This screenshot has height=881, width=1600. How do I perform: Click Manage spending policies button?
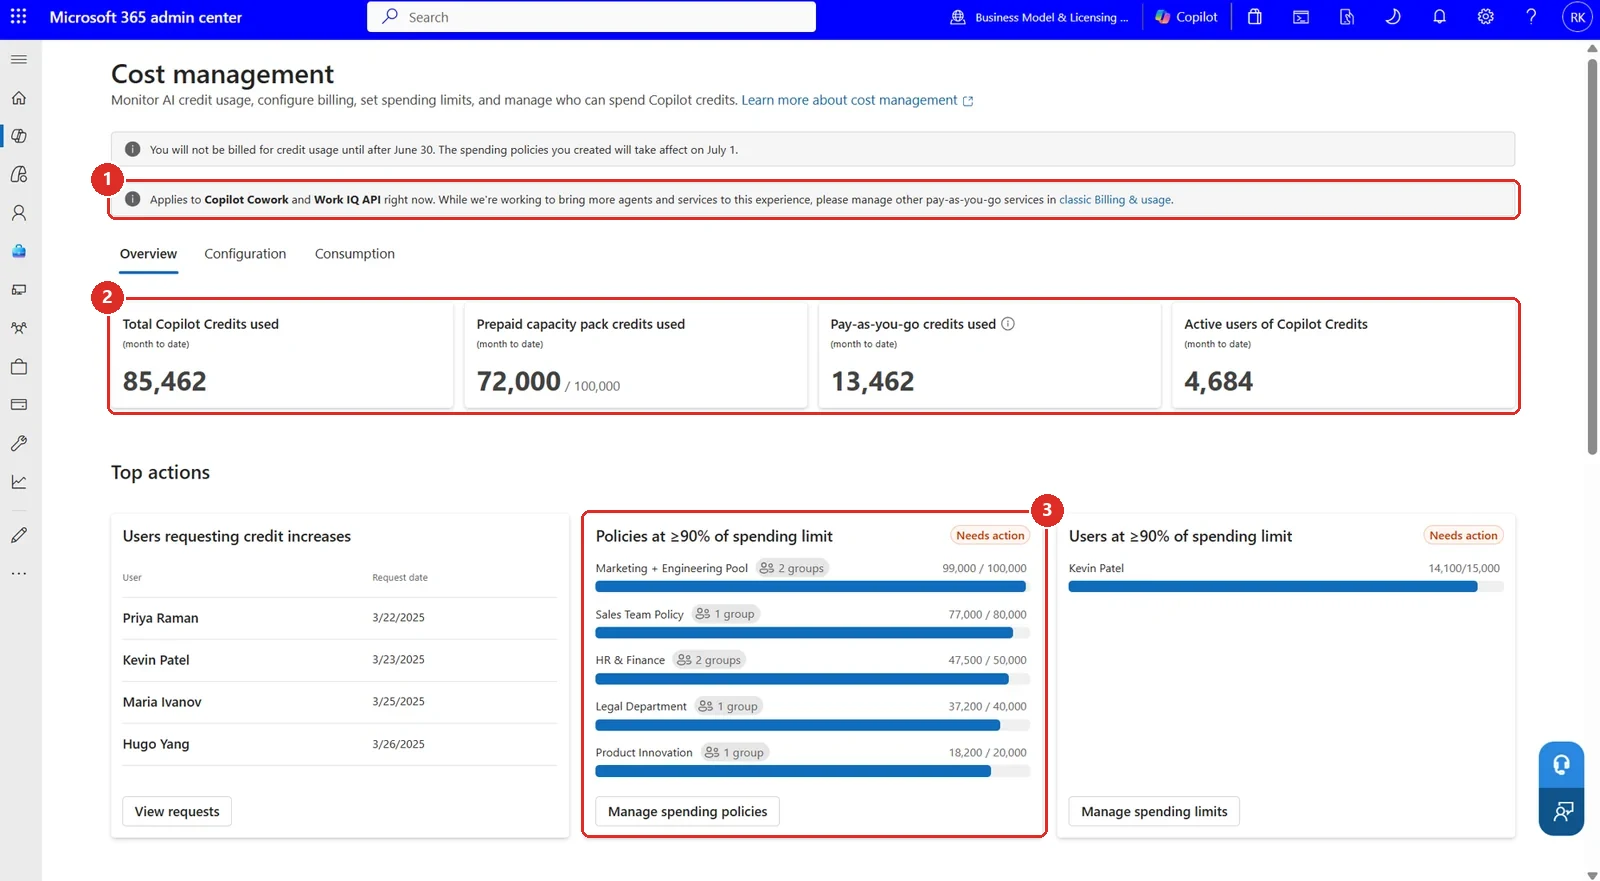(688, 811)
